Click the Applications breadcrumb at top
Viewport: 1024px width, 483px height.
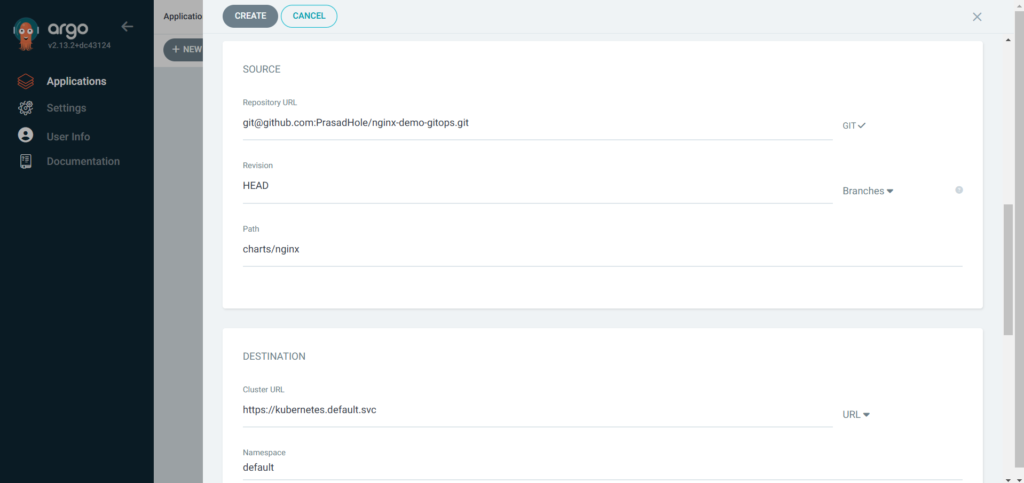[x=183, y=16]
